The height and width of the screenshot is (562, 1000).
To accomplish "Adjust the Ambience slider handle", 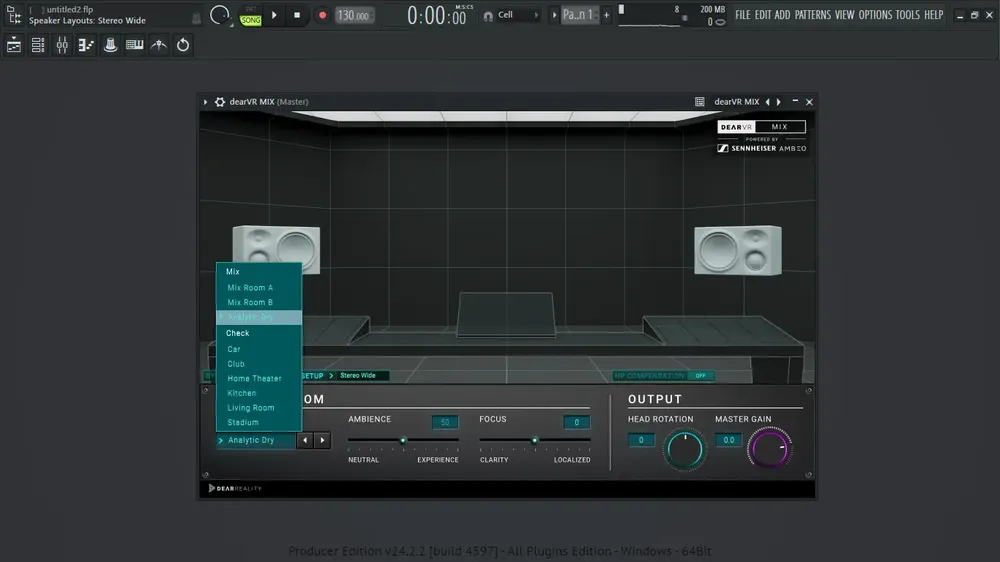I will 403,440.
